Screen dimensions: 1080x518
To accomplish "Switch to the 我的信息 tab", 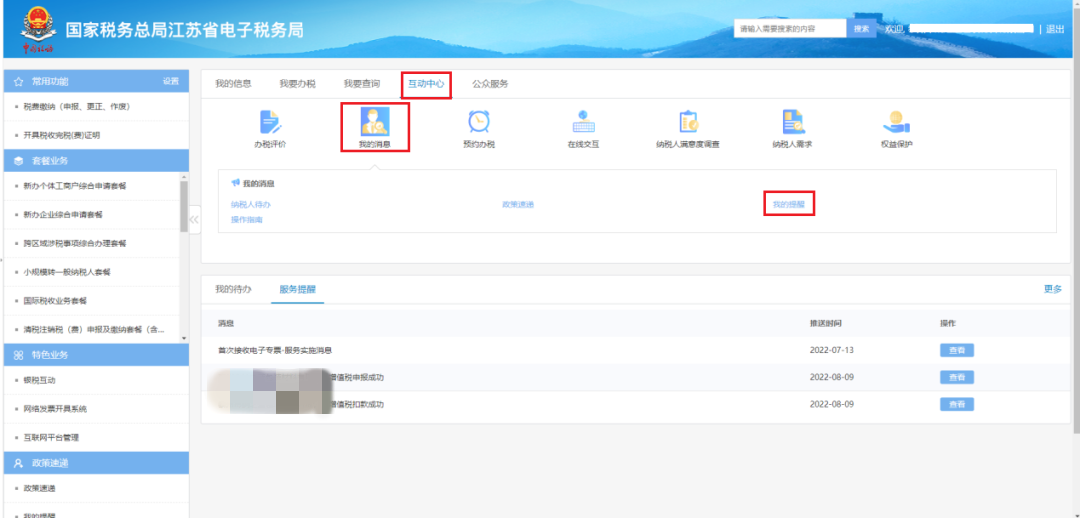I will 233,84.
